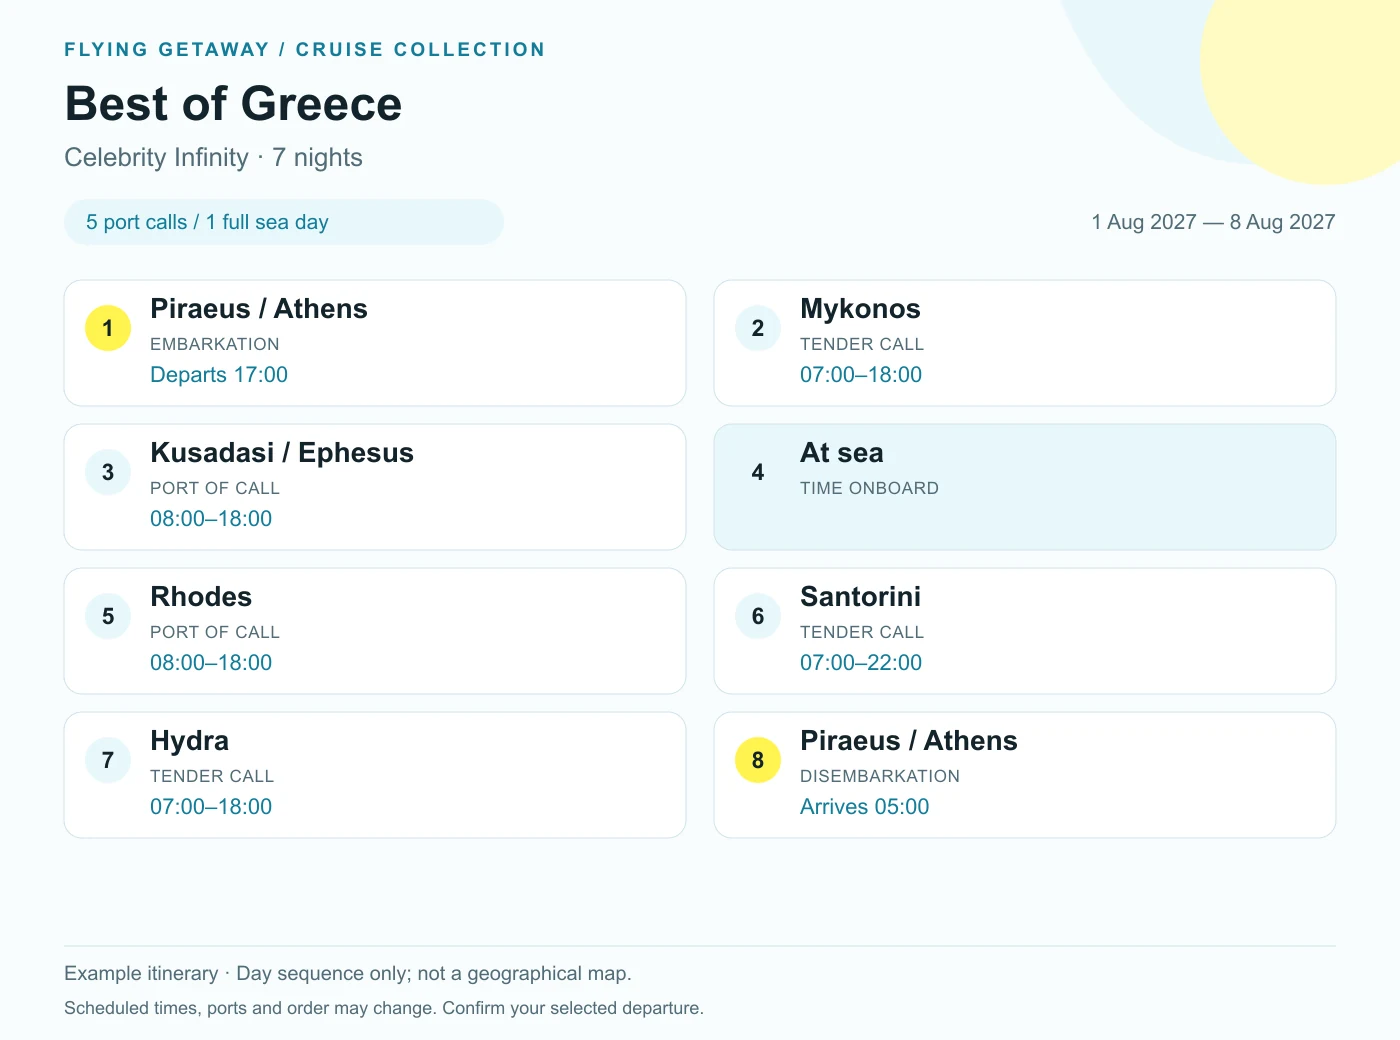
Task: Click the "Celebrity Infinity · 7 nights" subtitle
Action: point(213,158)
